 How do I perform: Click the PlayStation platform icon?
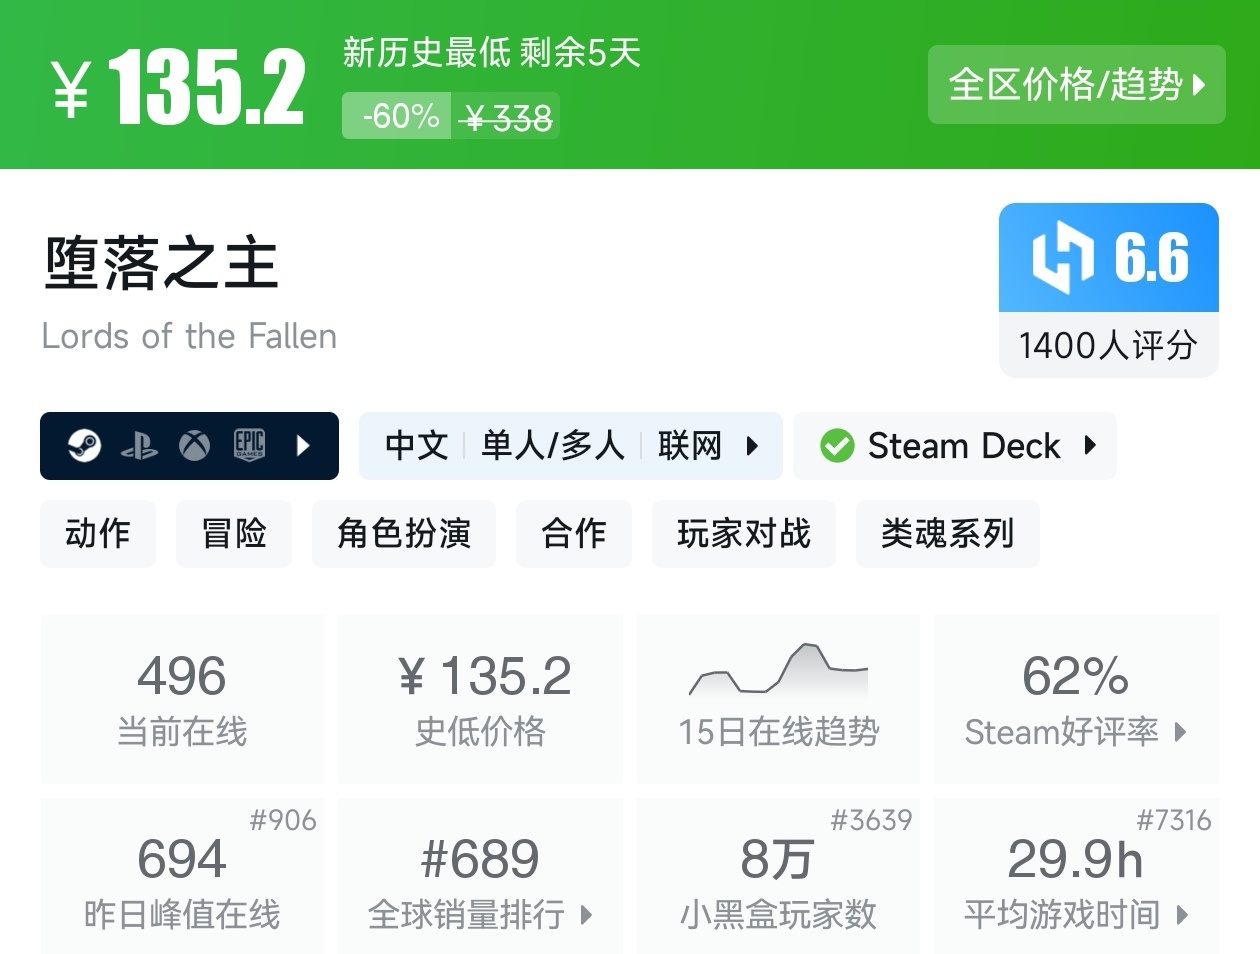point(139,446)
